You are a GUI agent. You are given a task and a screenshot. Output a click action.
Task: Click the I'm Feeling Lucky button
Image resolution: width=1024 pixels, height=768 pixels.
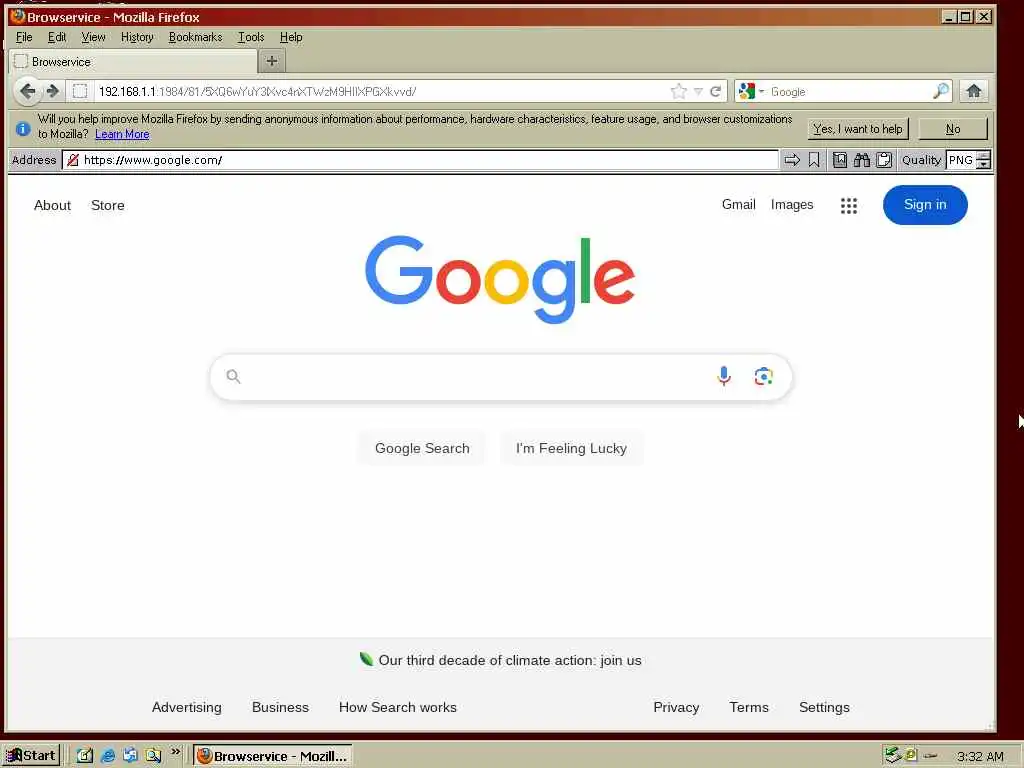coord(571,449)
